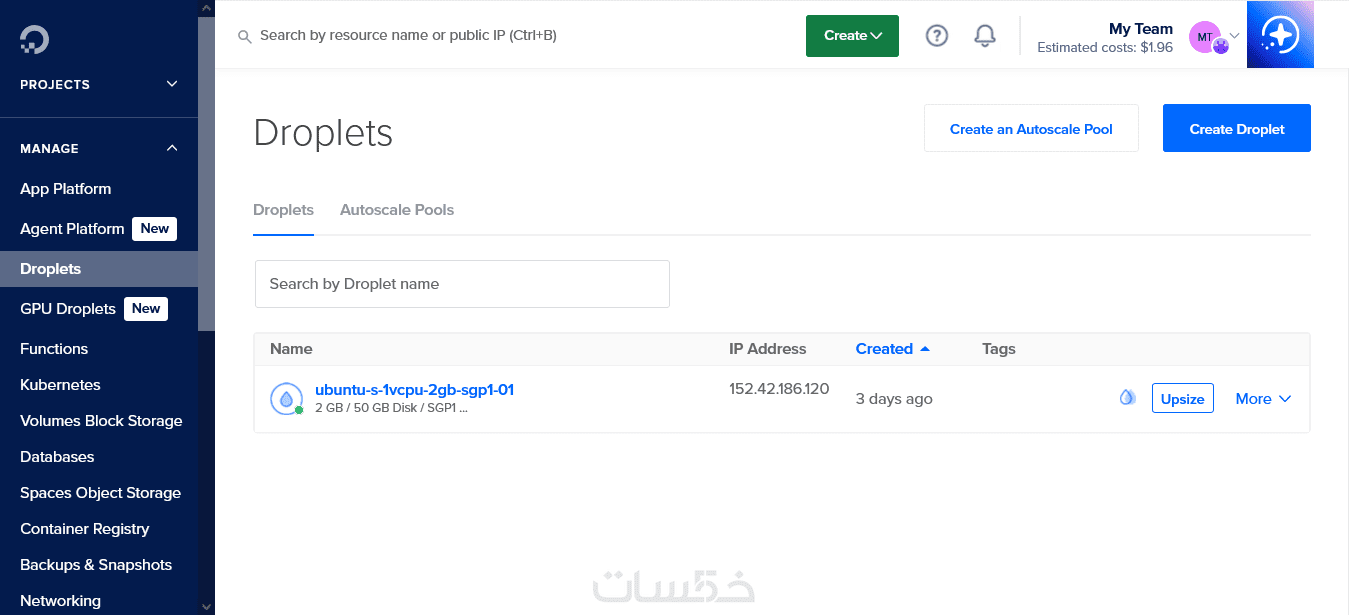The height and width of the screenshot is (615, 1349).
Task: Open the More dropdown for the droplet
Action: click(1263, 399)
